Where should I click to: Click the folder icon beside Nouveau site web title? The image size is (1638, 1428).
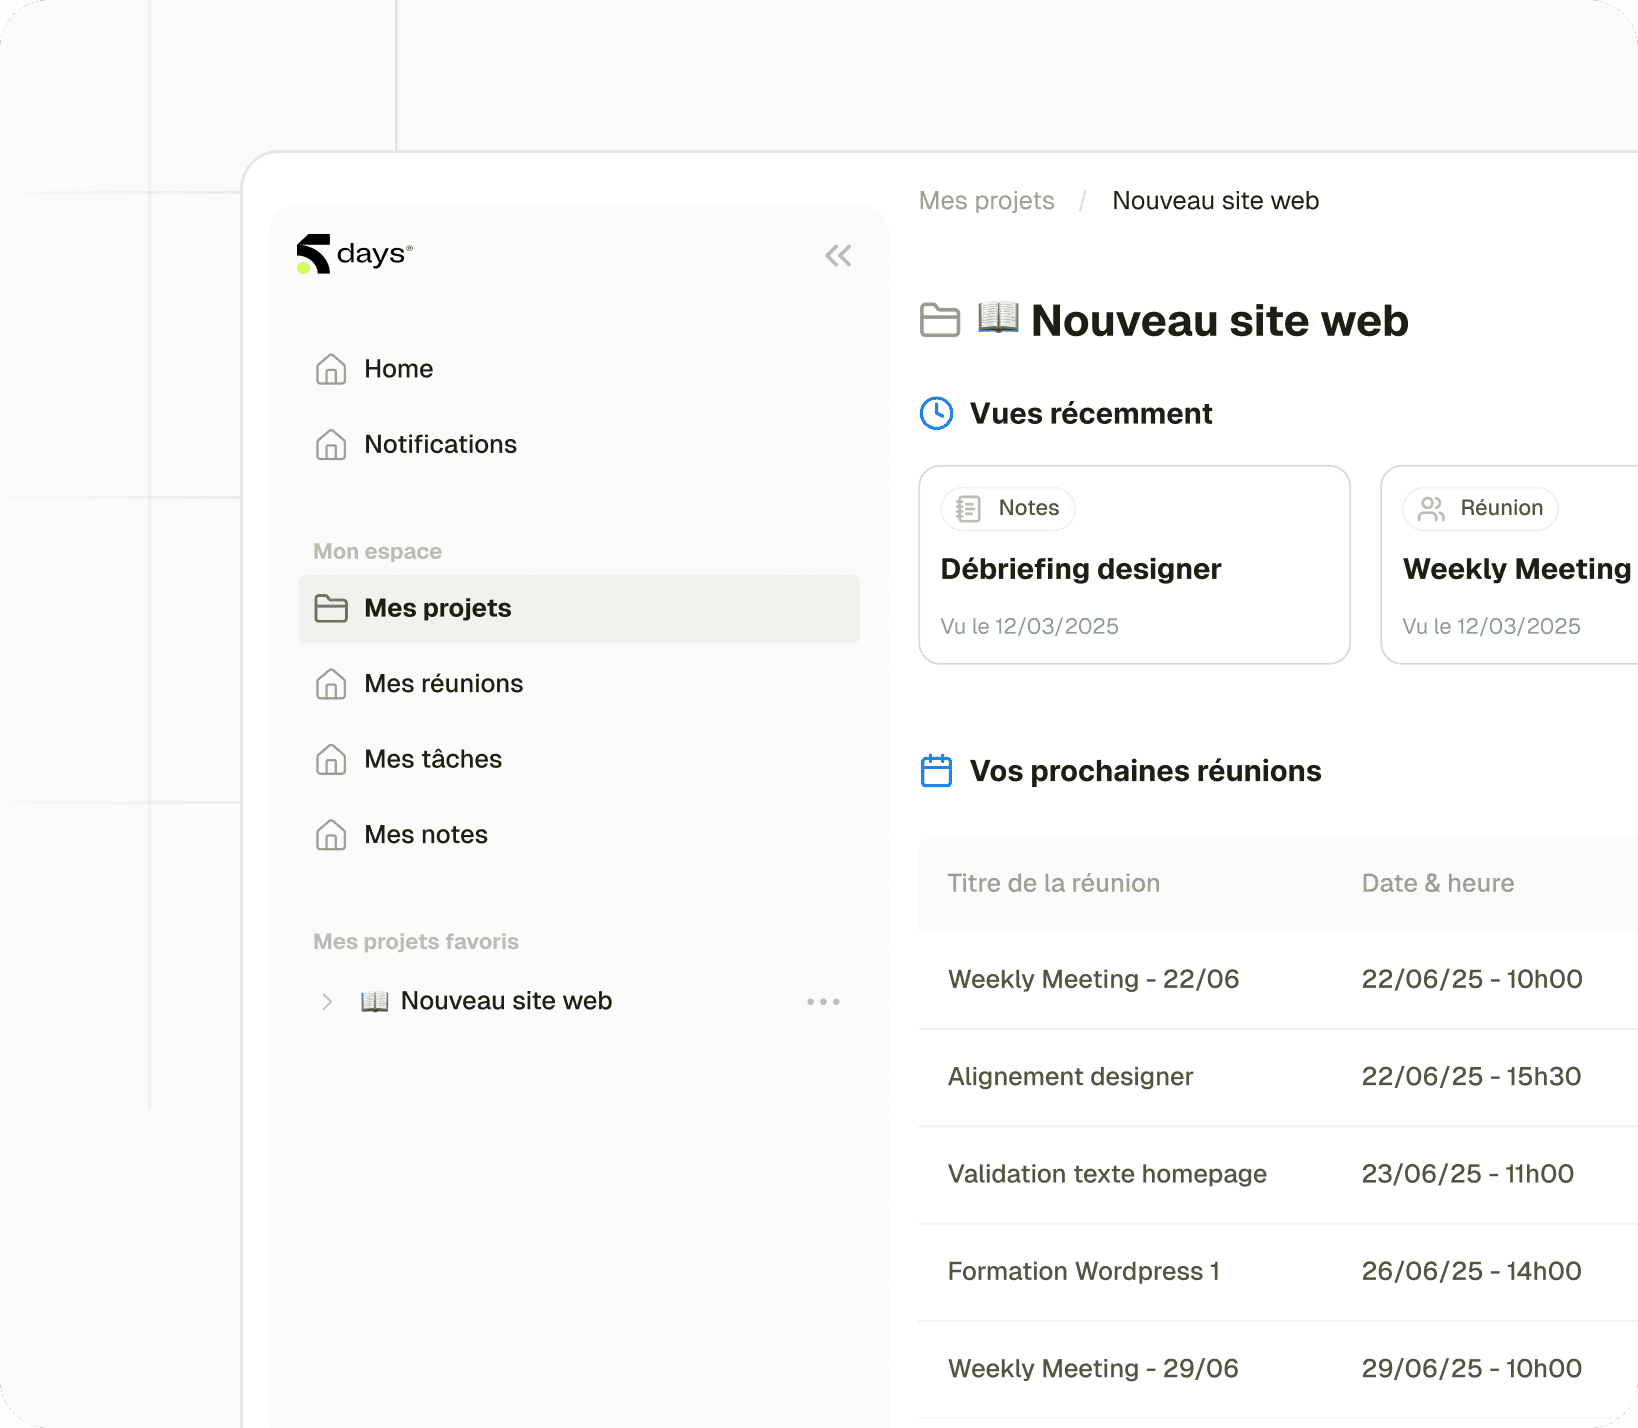[x=940, y=321]
